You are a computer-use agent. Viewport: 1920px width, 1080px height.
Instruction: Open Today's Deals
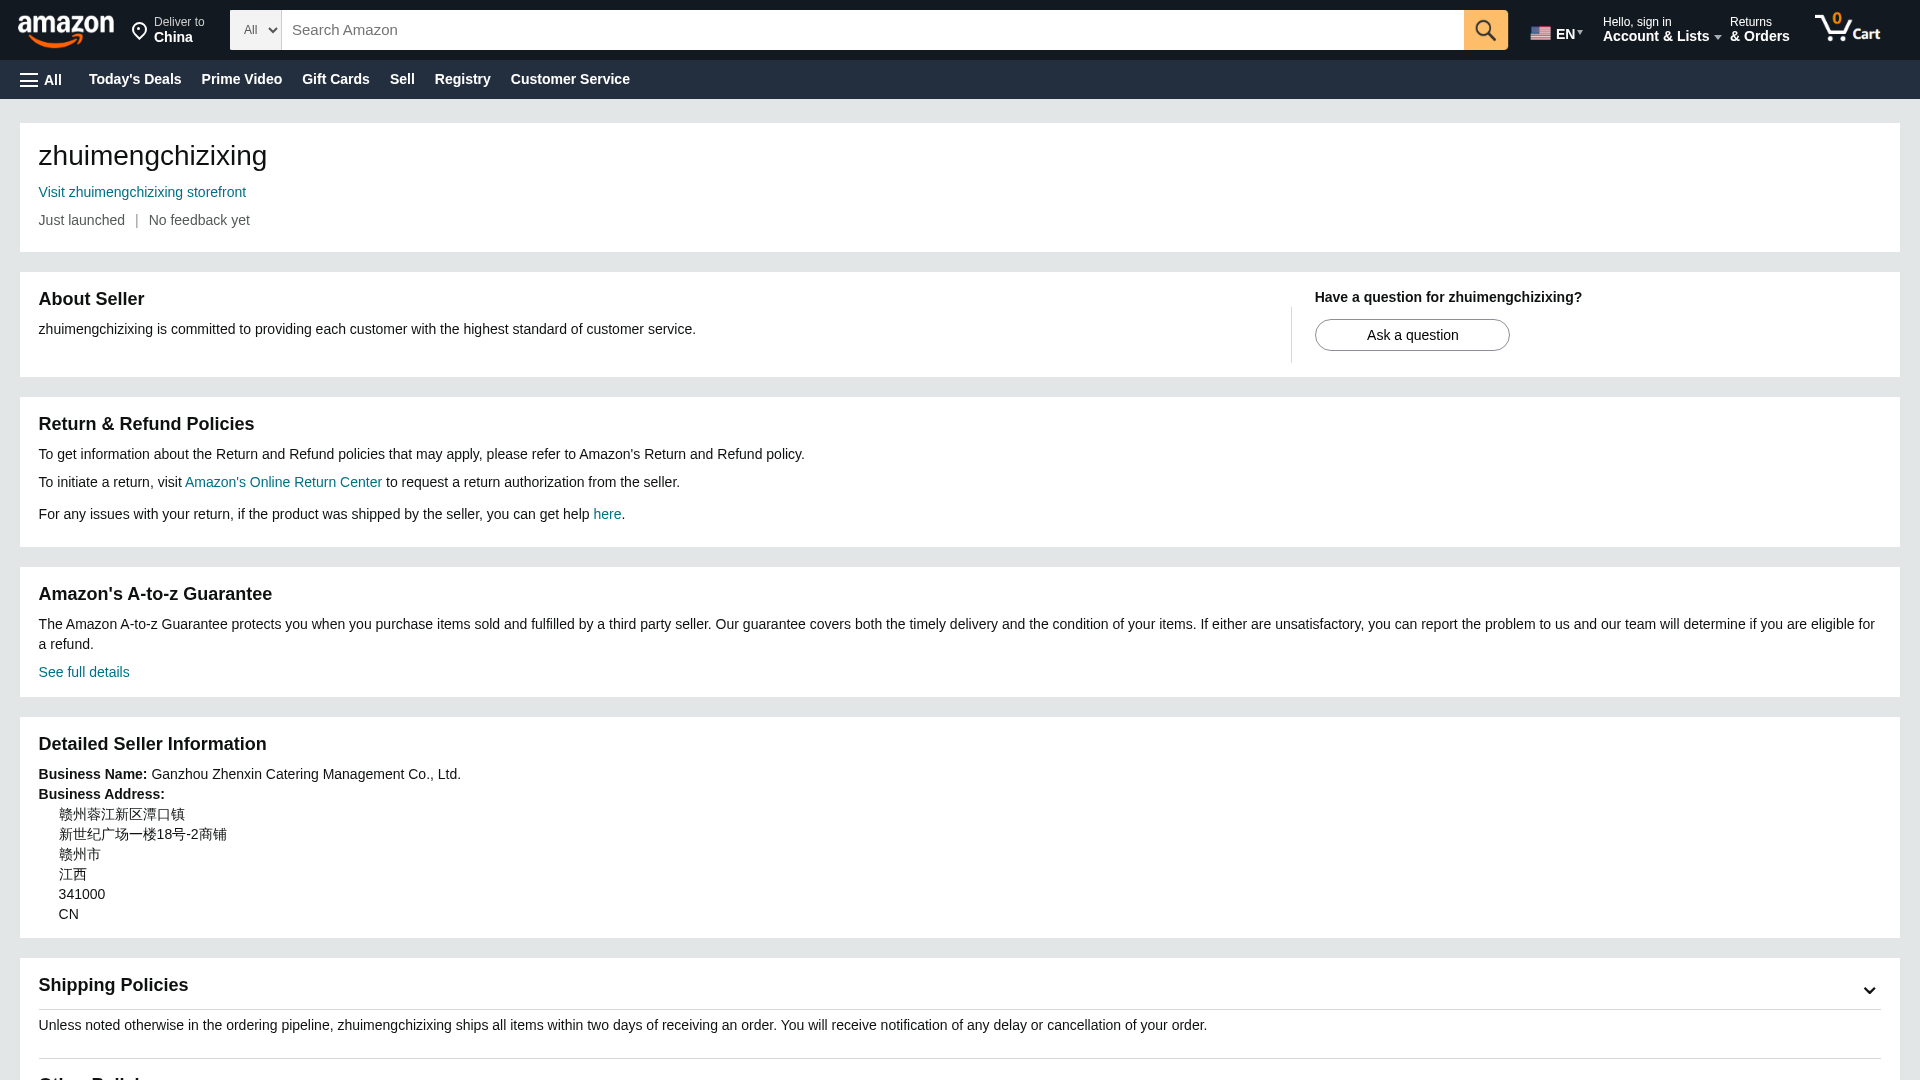tap(135, 79)
